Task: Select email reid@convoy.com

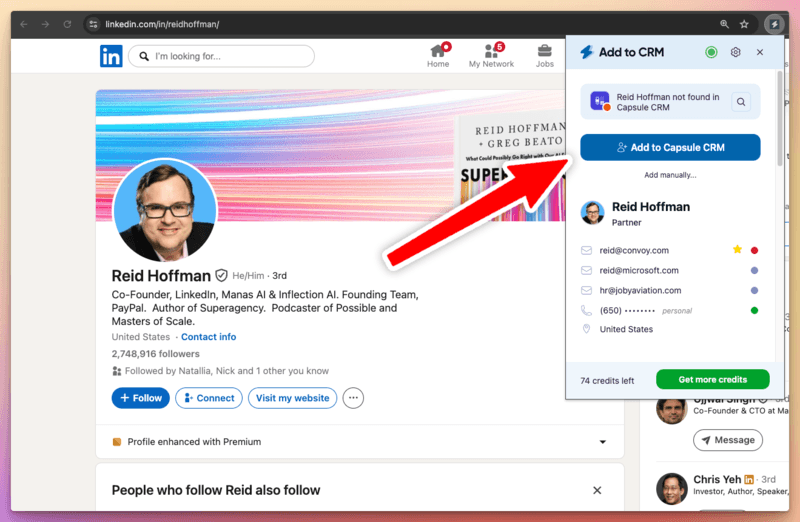Action: tap(634, 251)
